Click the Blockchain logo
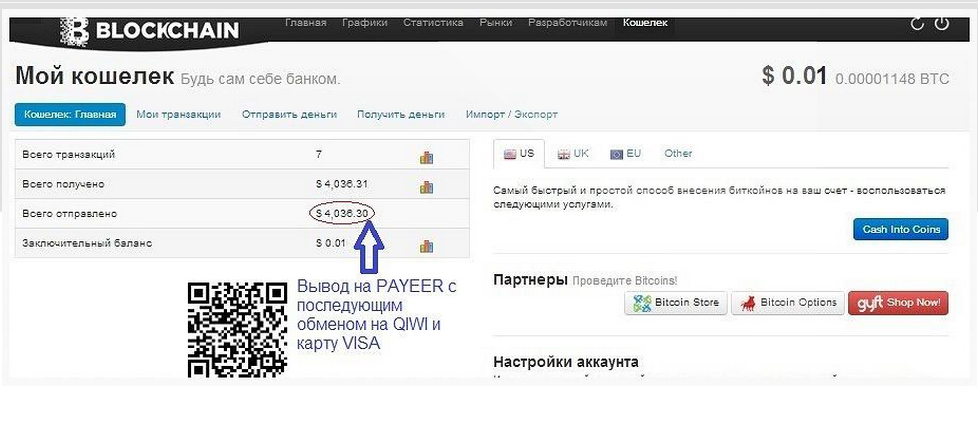The image size is (978, 431). (x=150, y=31)
